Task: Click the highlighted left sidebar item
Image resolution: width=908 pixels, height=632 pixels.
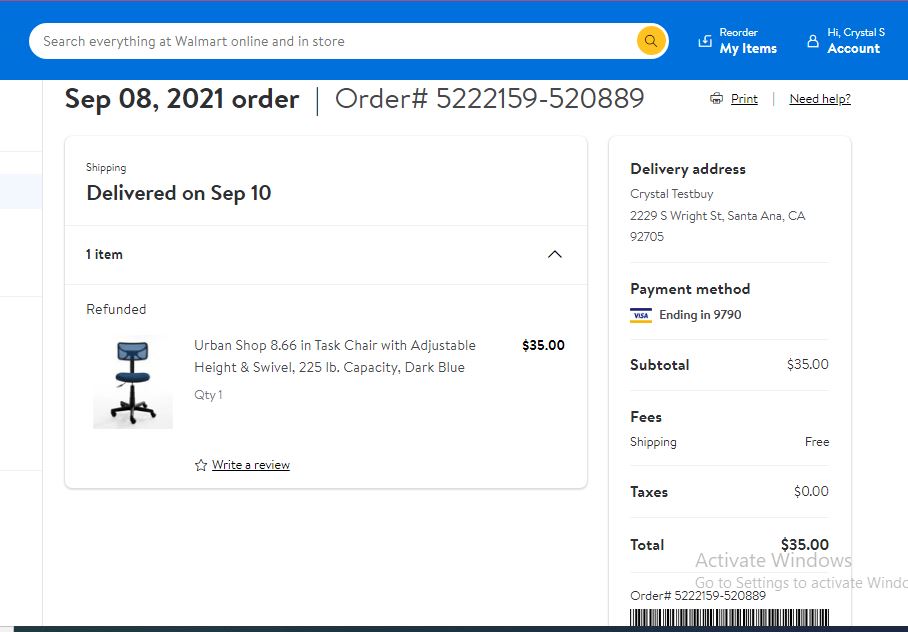Action: 21,191
